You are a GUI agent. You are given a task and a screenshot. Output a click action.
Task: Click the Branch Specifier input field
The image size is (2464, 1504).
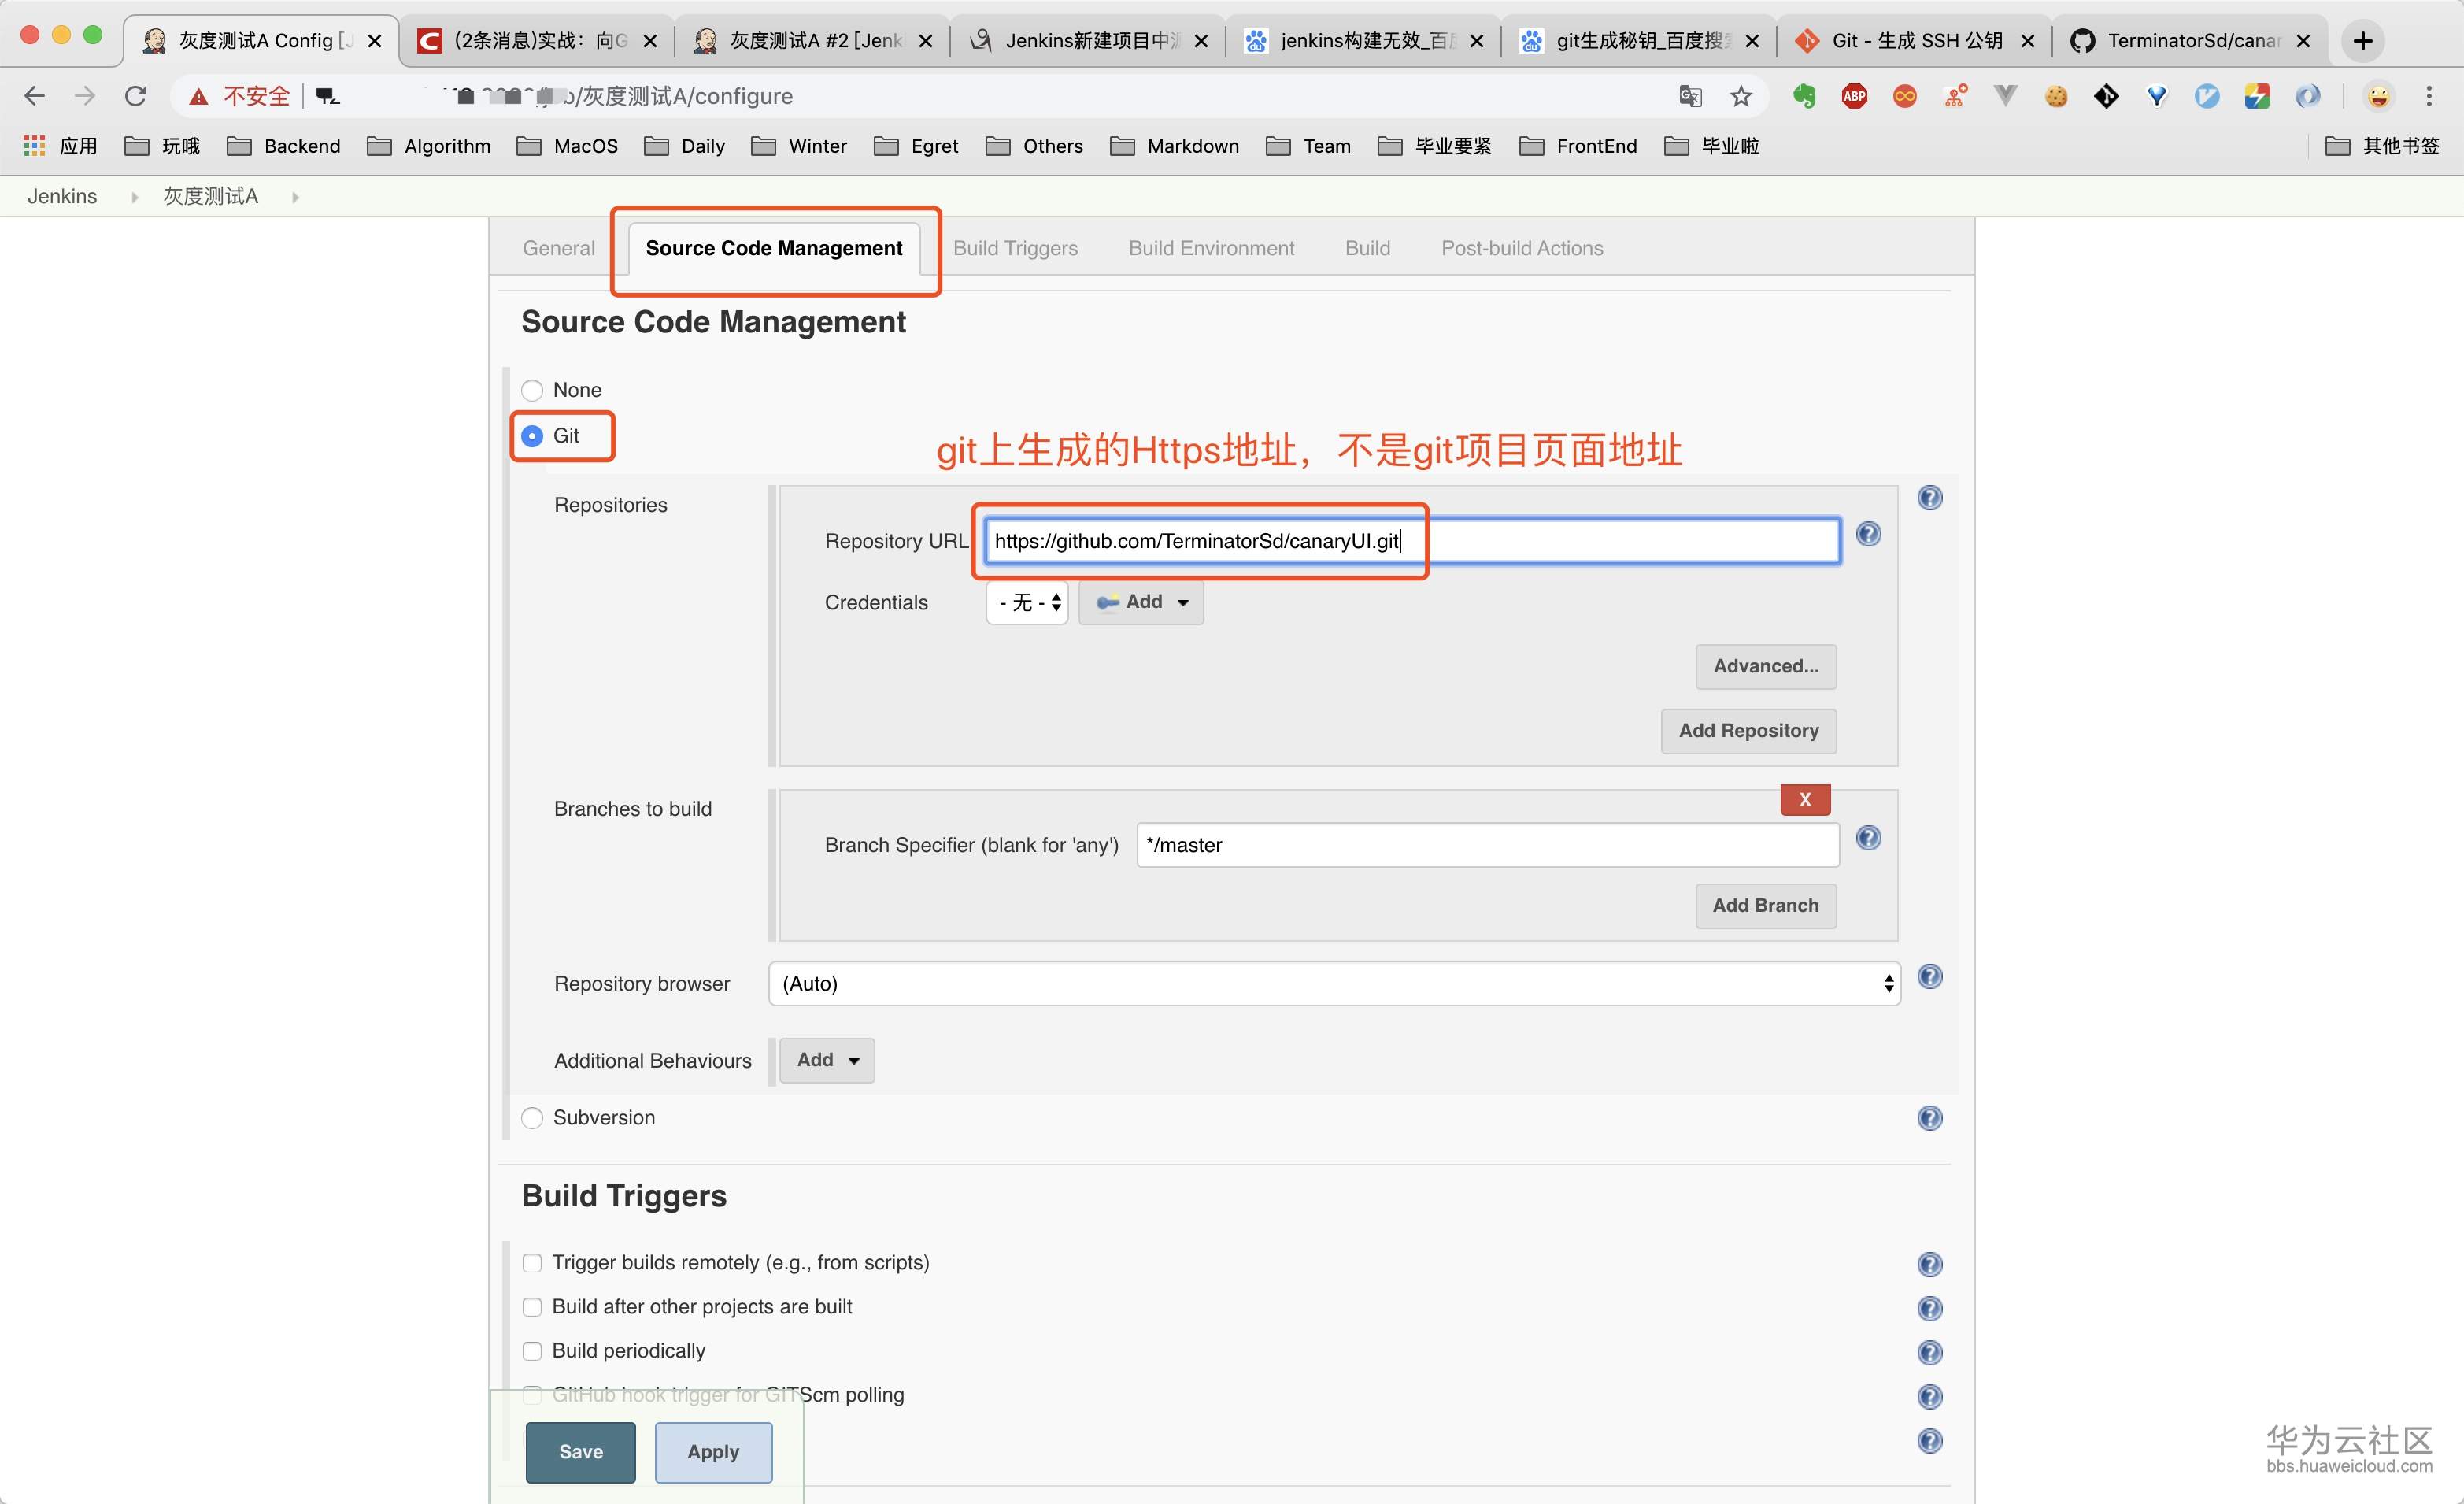point(1487,845)
